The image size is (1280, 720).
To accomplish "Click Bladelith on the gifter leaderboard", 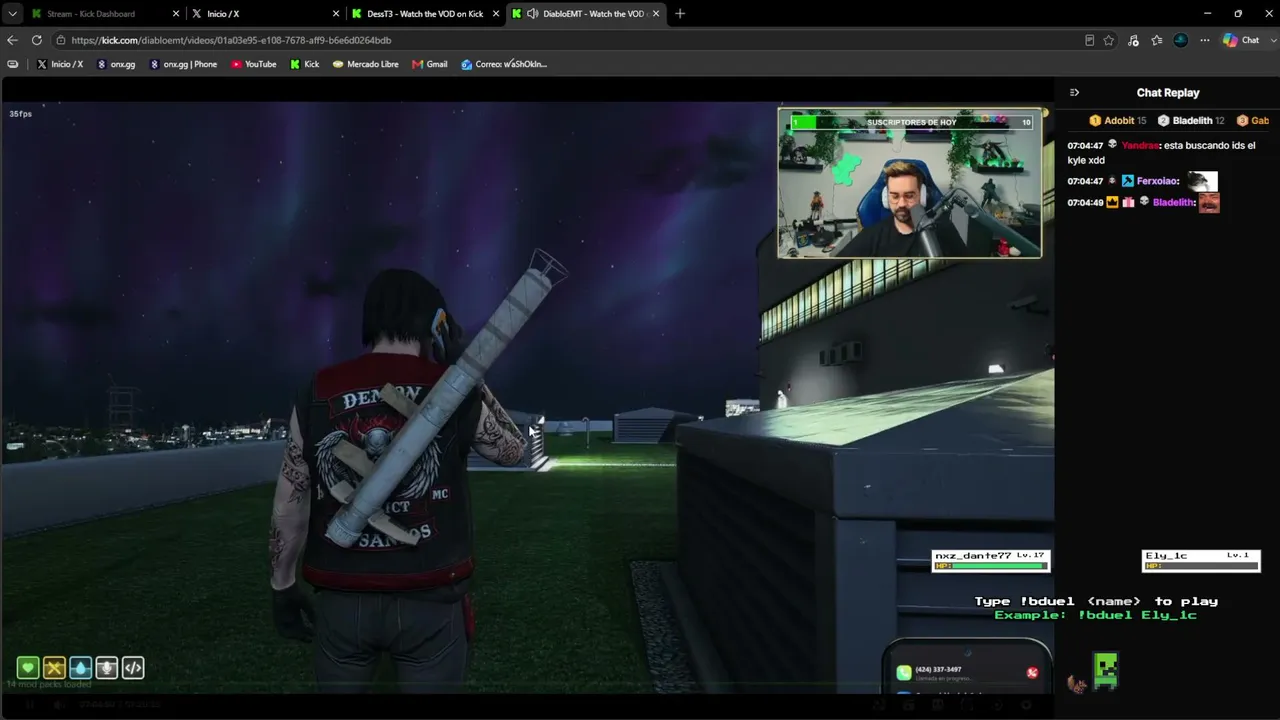I will point(1191,121).
